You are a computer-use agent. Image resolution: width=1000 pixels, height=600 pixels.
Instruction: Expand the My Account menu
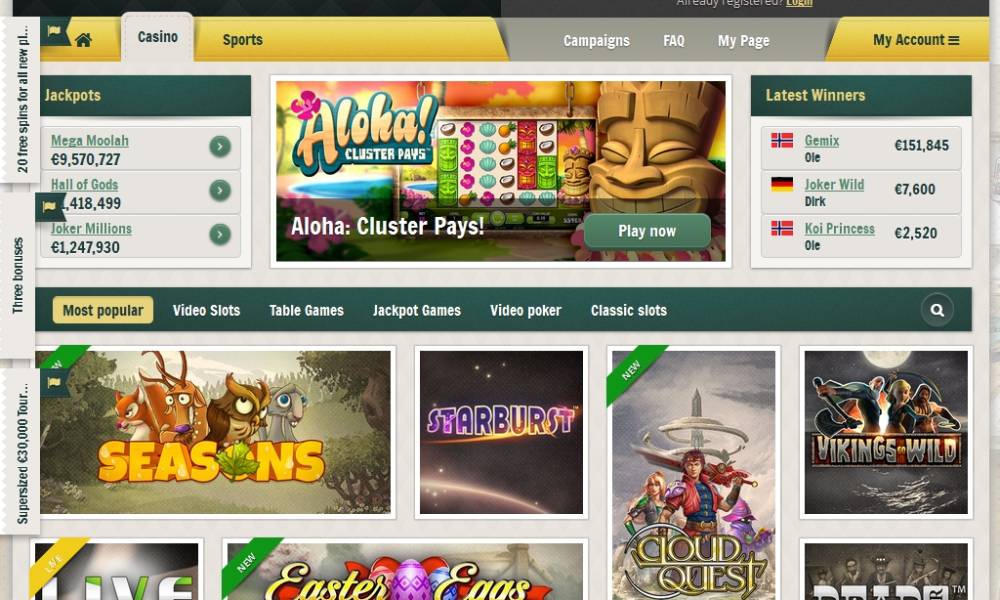[916, 40]
